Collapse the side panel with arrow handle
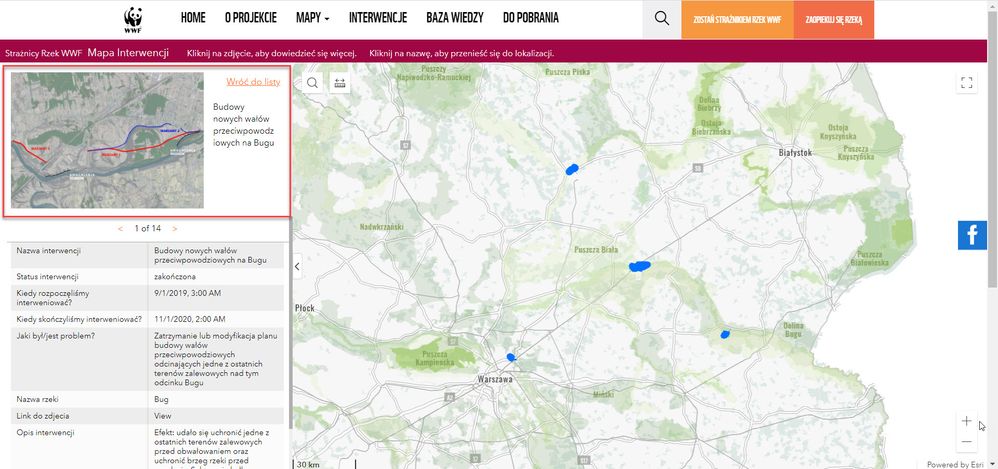Viewport: 998px width, 469px height. pos(297,267)
